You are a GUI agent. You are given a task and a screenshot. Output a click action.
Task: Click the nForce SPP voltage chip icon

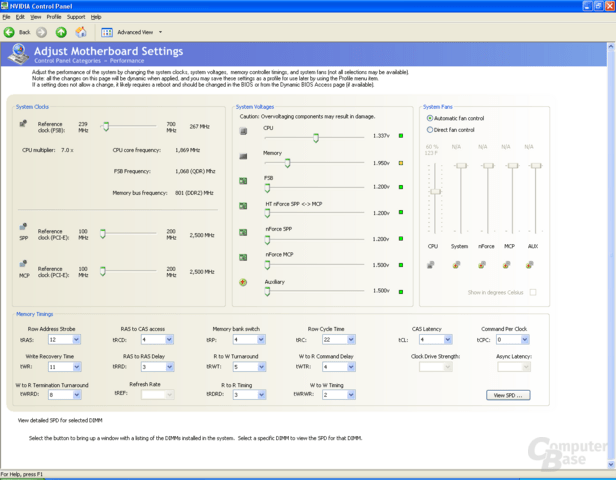[244, 233]
